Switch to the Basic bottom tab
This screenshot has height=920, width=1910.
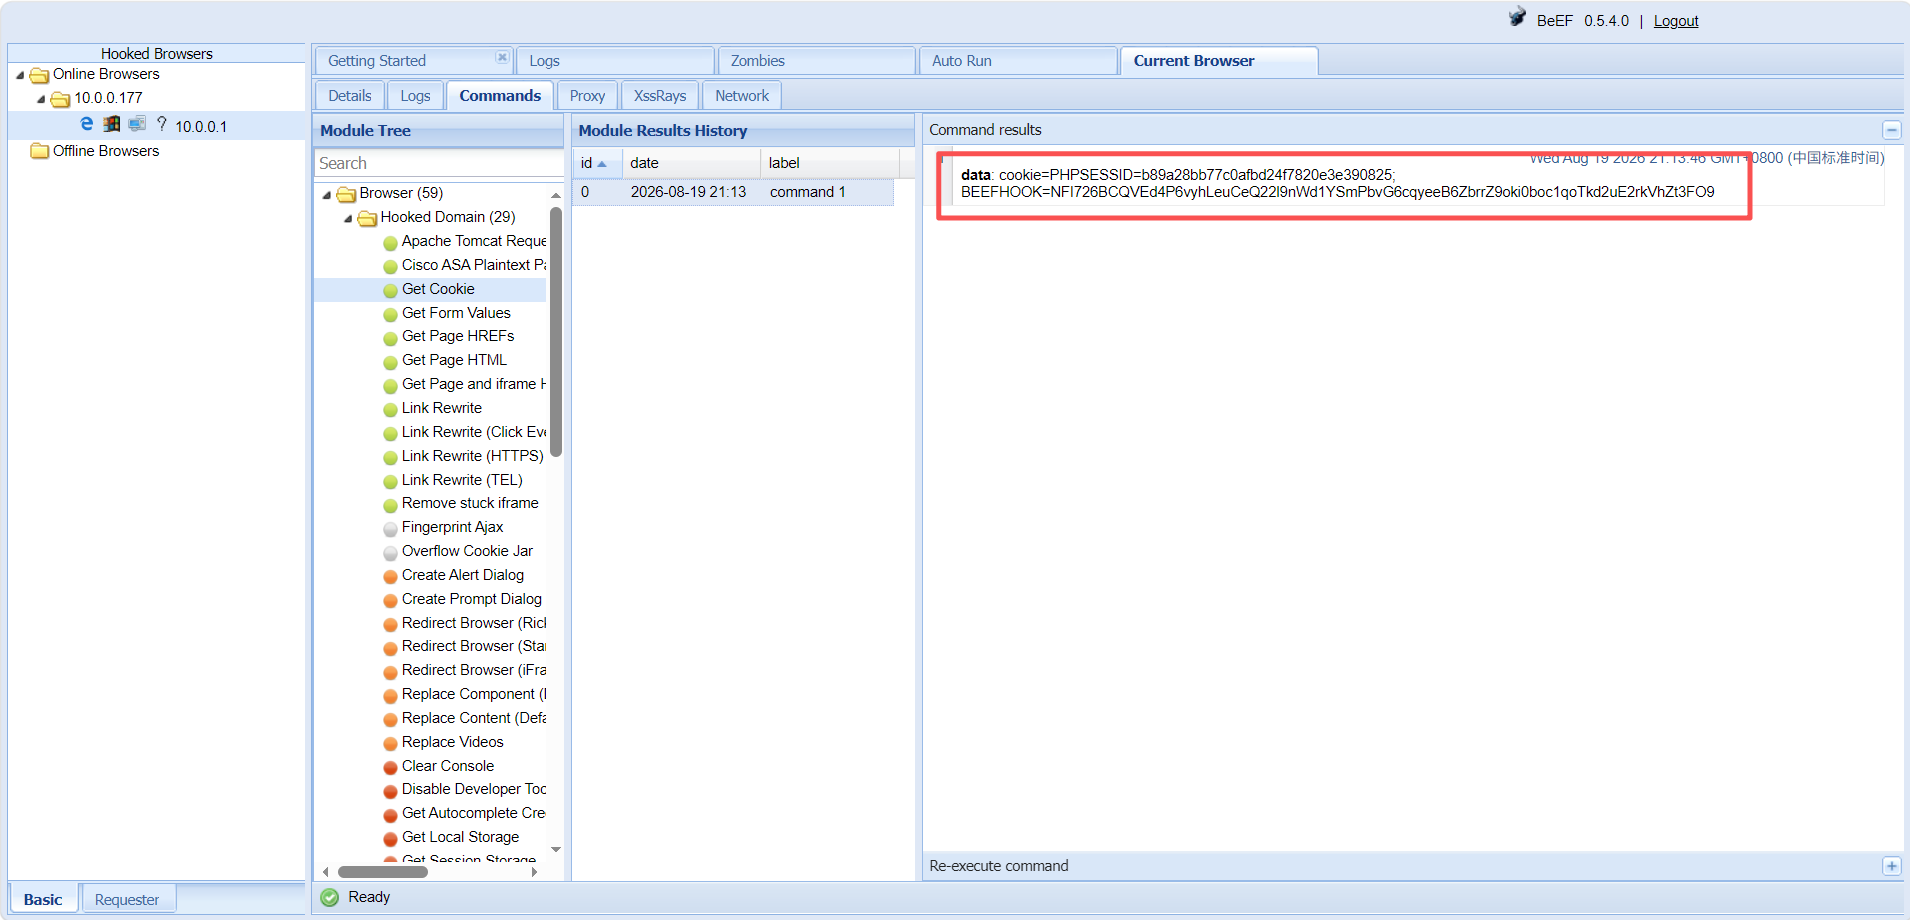(43, 899)
